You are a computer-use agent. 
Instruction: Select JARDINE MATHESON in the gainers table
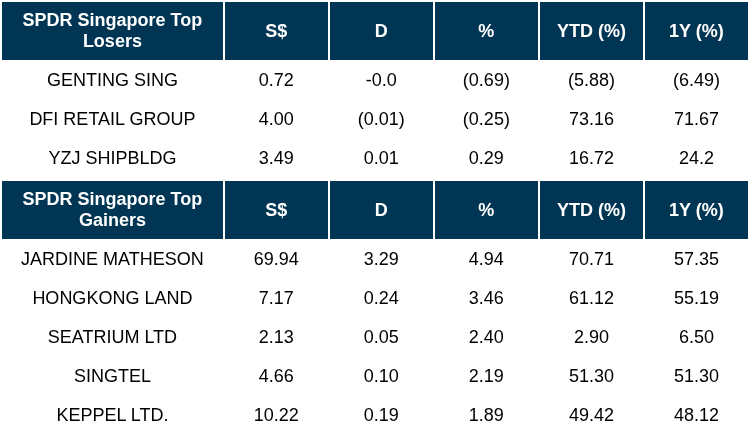(112, 259)
